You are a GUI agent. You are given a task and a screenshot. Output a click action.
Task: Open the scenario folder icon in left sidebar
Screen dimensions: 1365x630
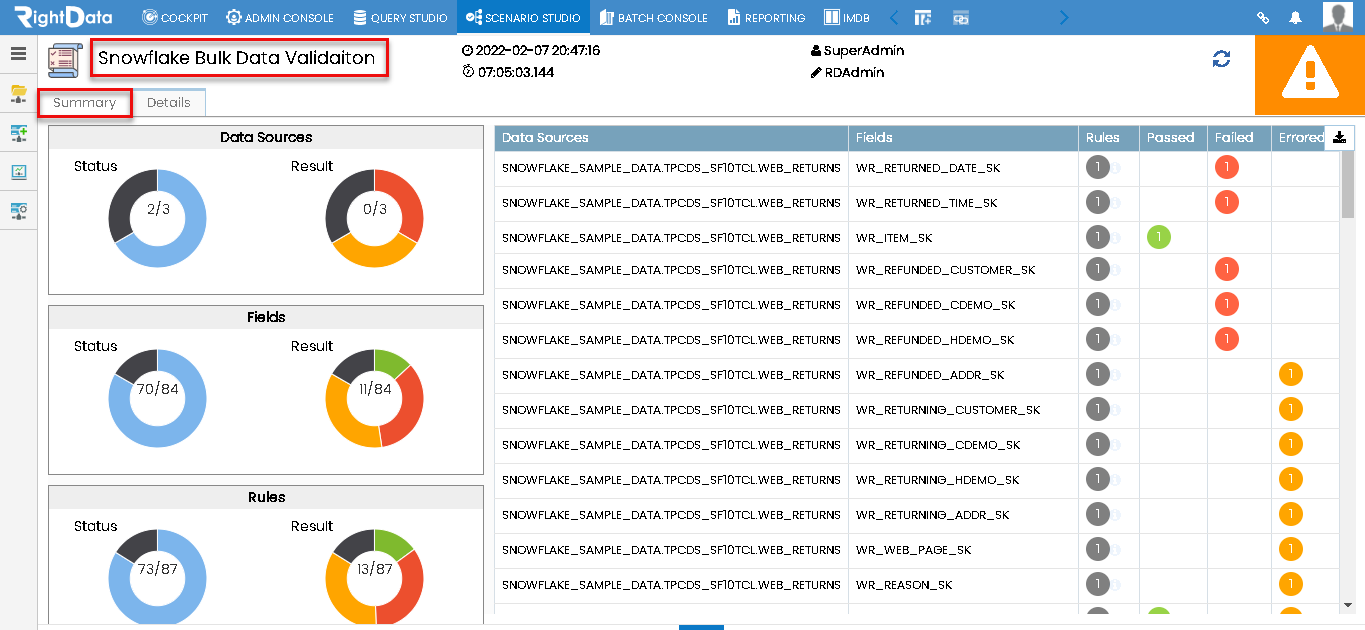(18, 94)
